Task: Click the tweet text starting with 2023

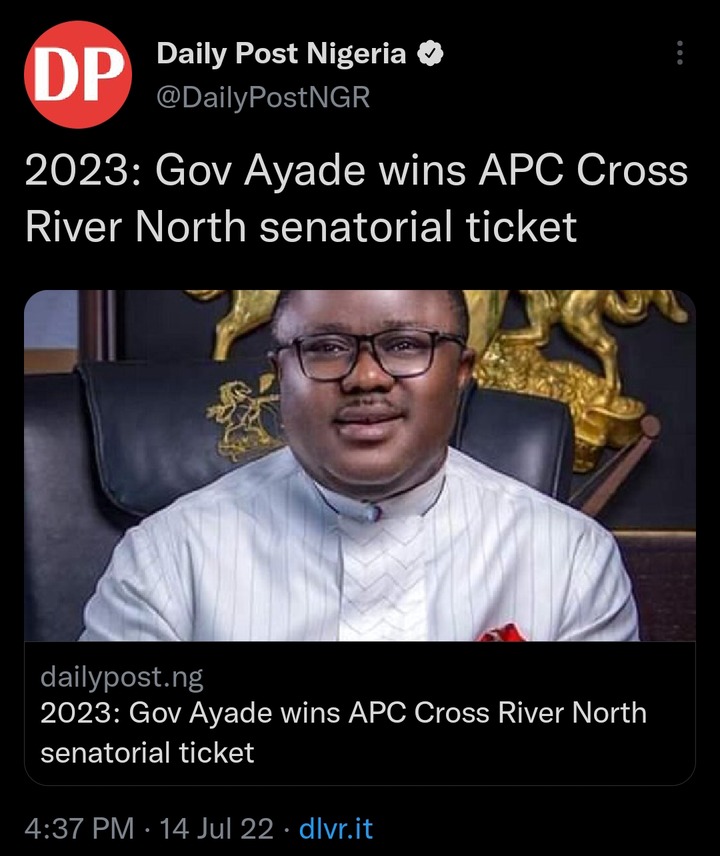Action: pos(356,199)
